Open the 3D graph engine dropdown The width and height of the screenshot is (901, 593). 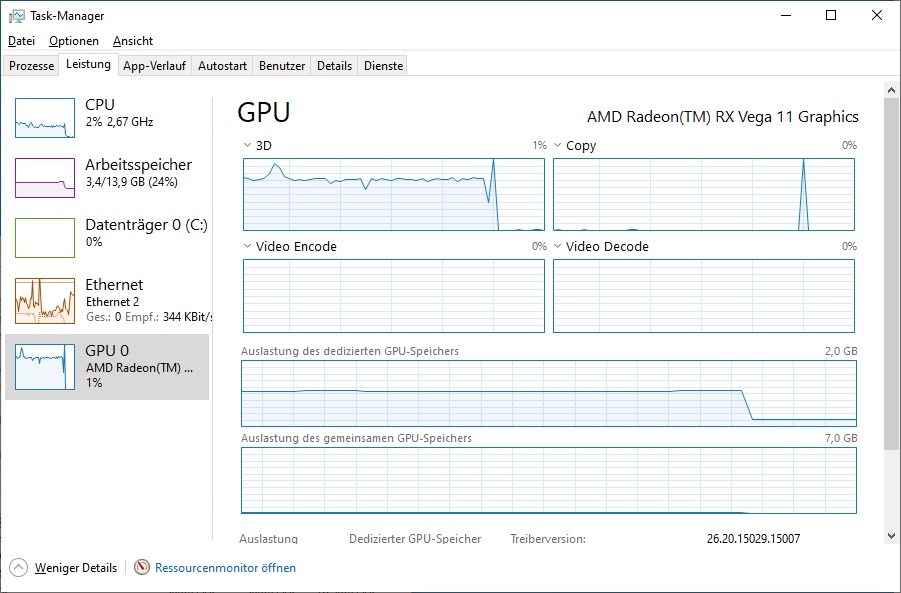coord(248,146)
